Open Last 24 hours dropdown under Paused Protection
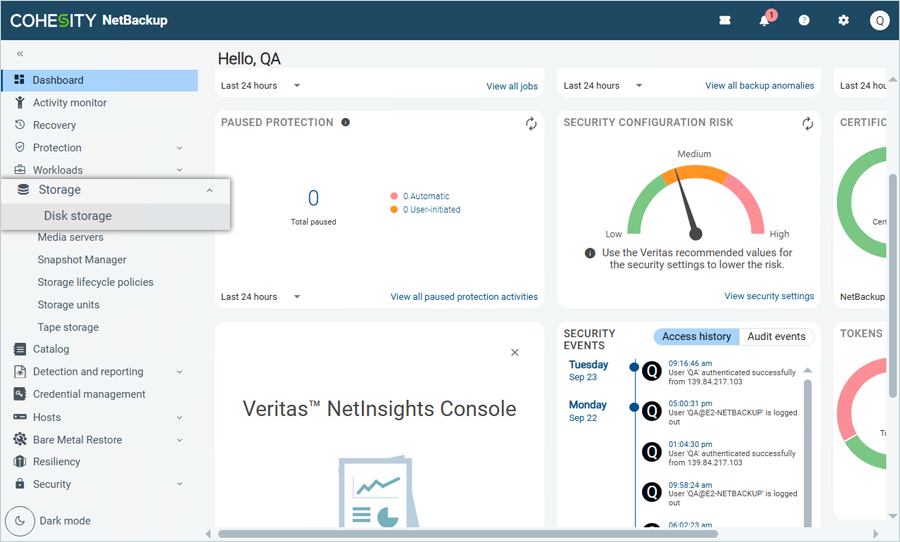The image size is (900, 542). pos(261,297)
